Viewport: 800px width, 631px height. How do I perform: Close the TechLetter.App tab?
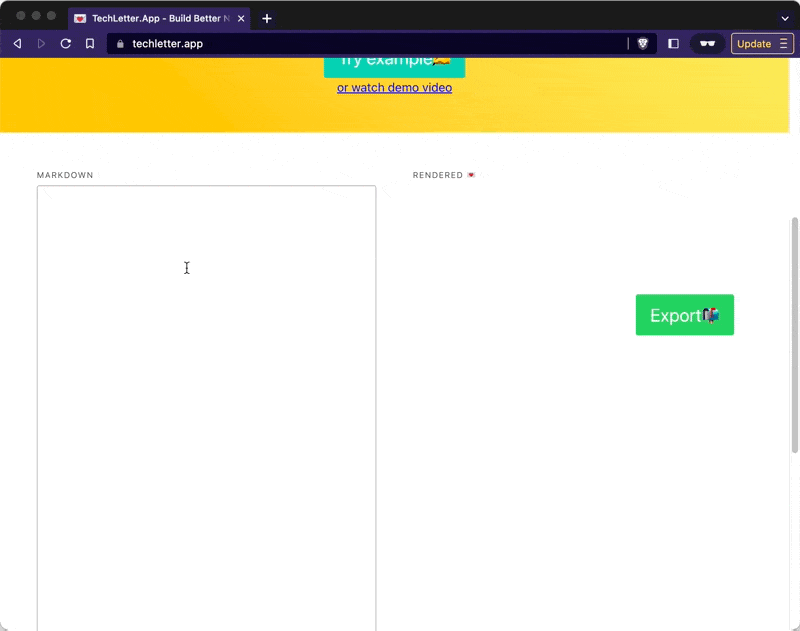click(x=241, y=19)
